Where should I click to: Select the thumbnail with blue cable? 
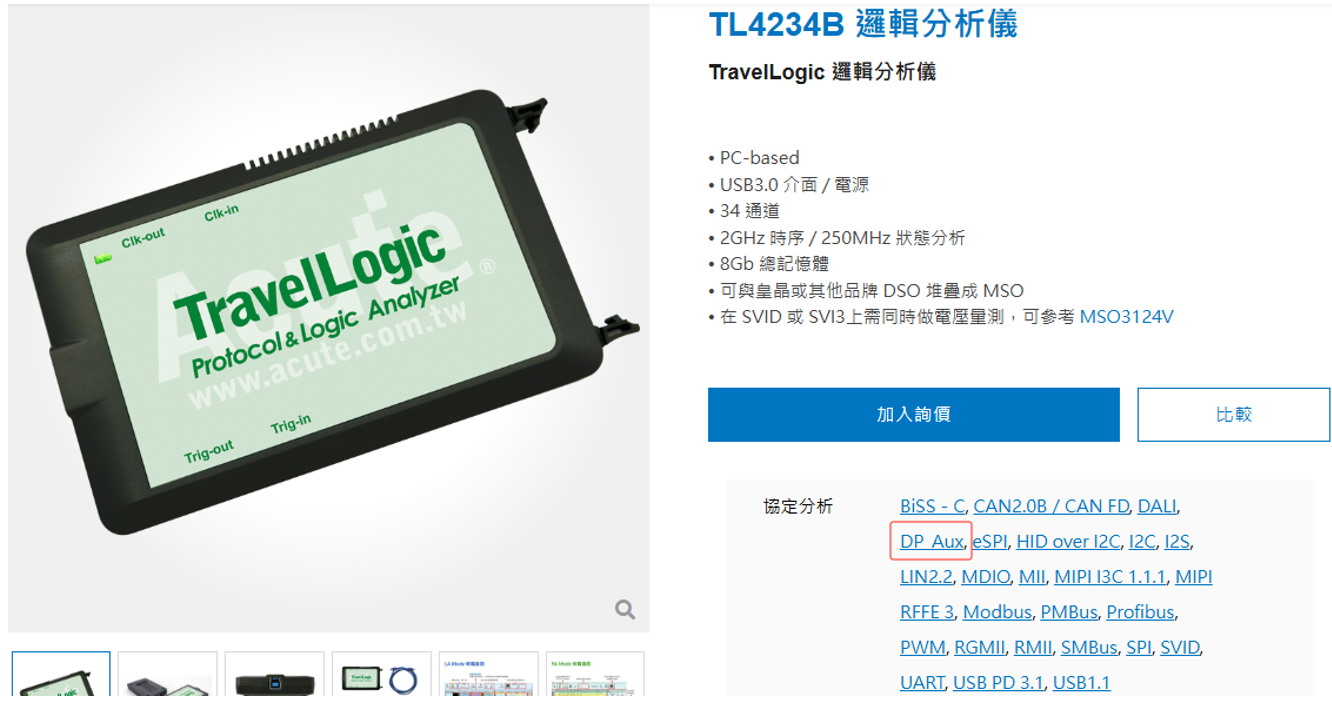(x=381, y=674)
